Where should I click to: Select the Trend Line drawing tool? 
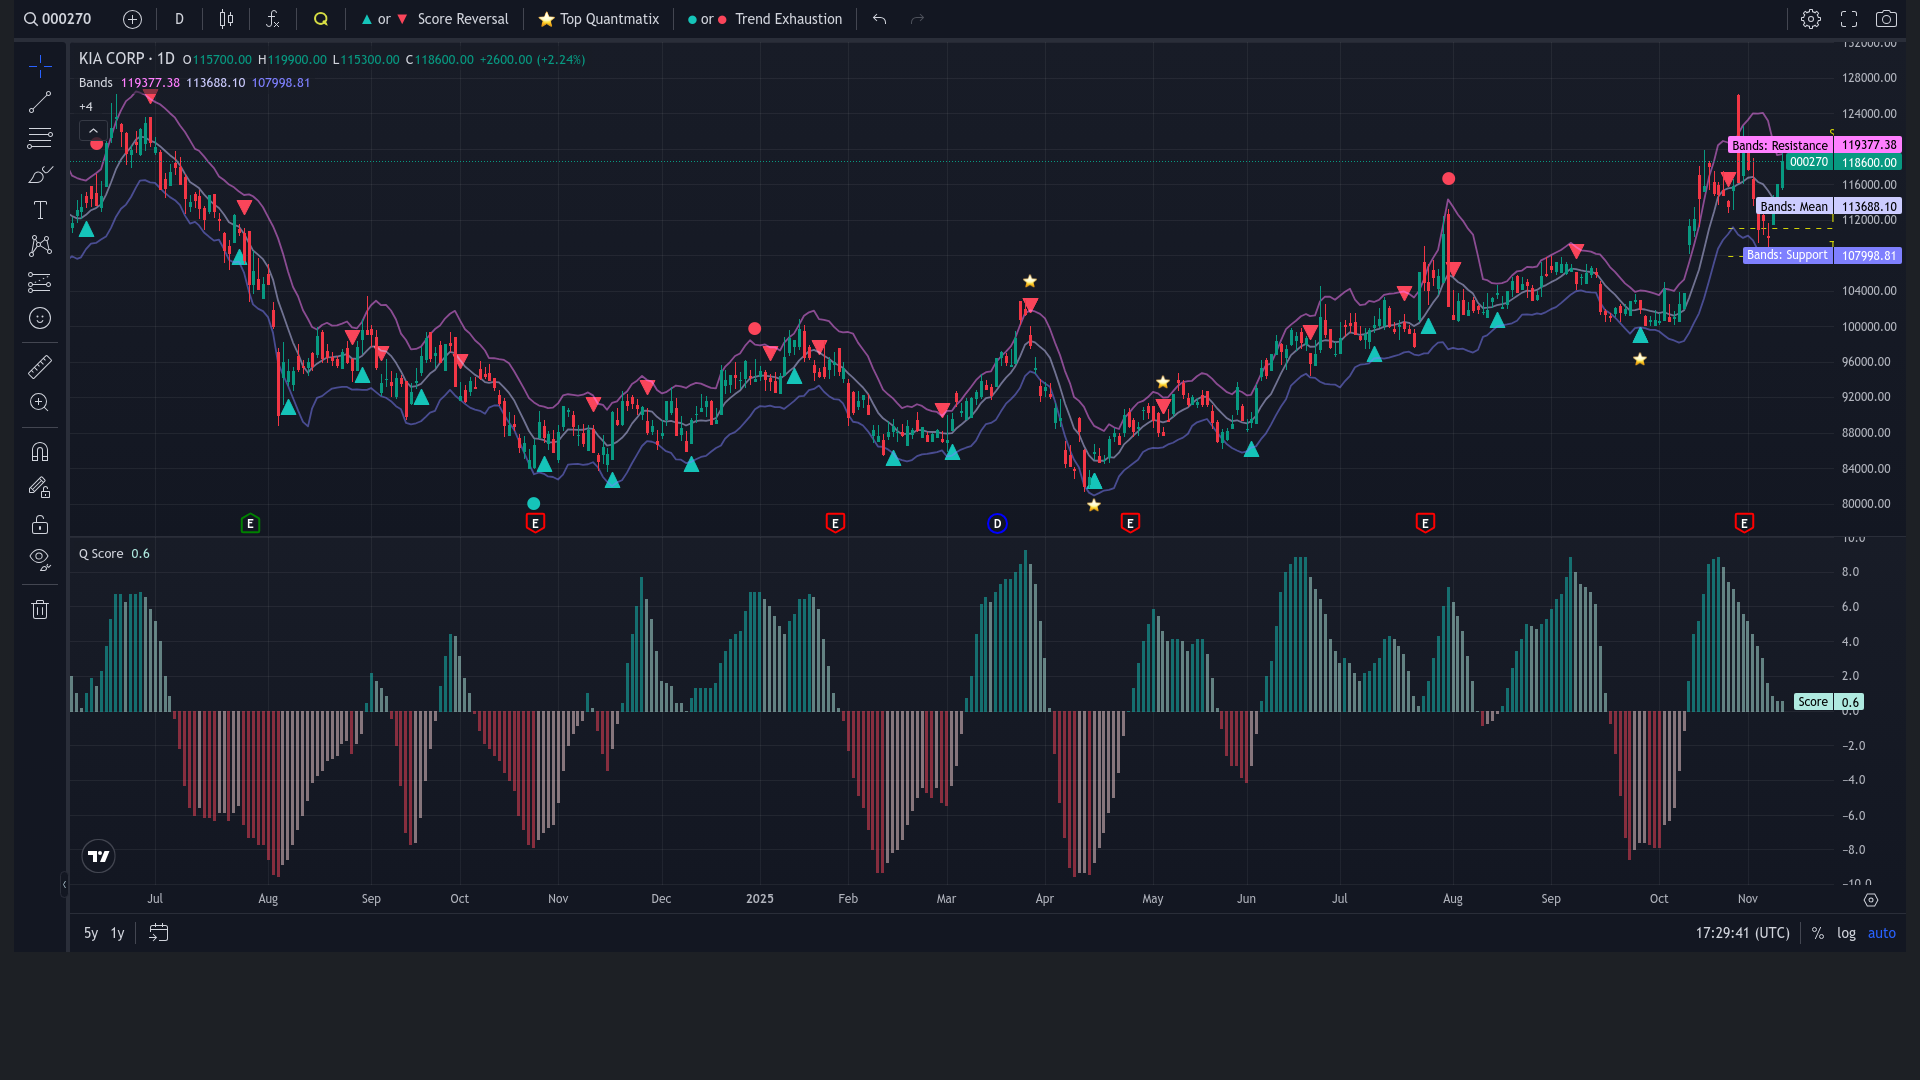(40, 102)
